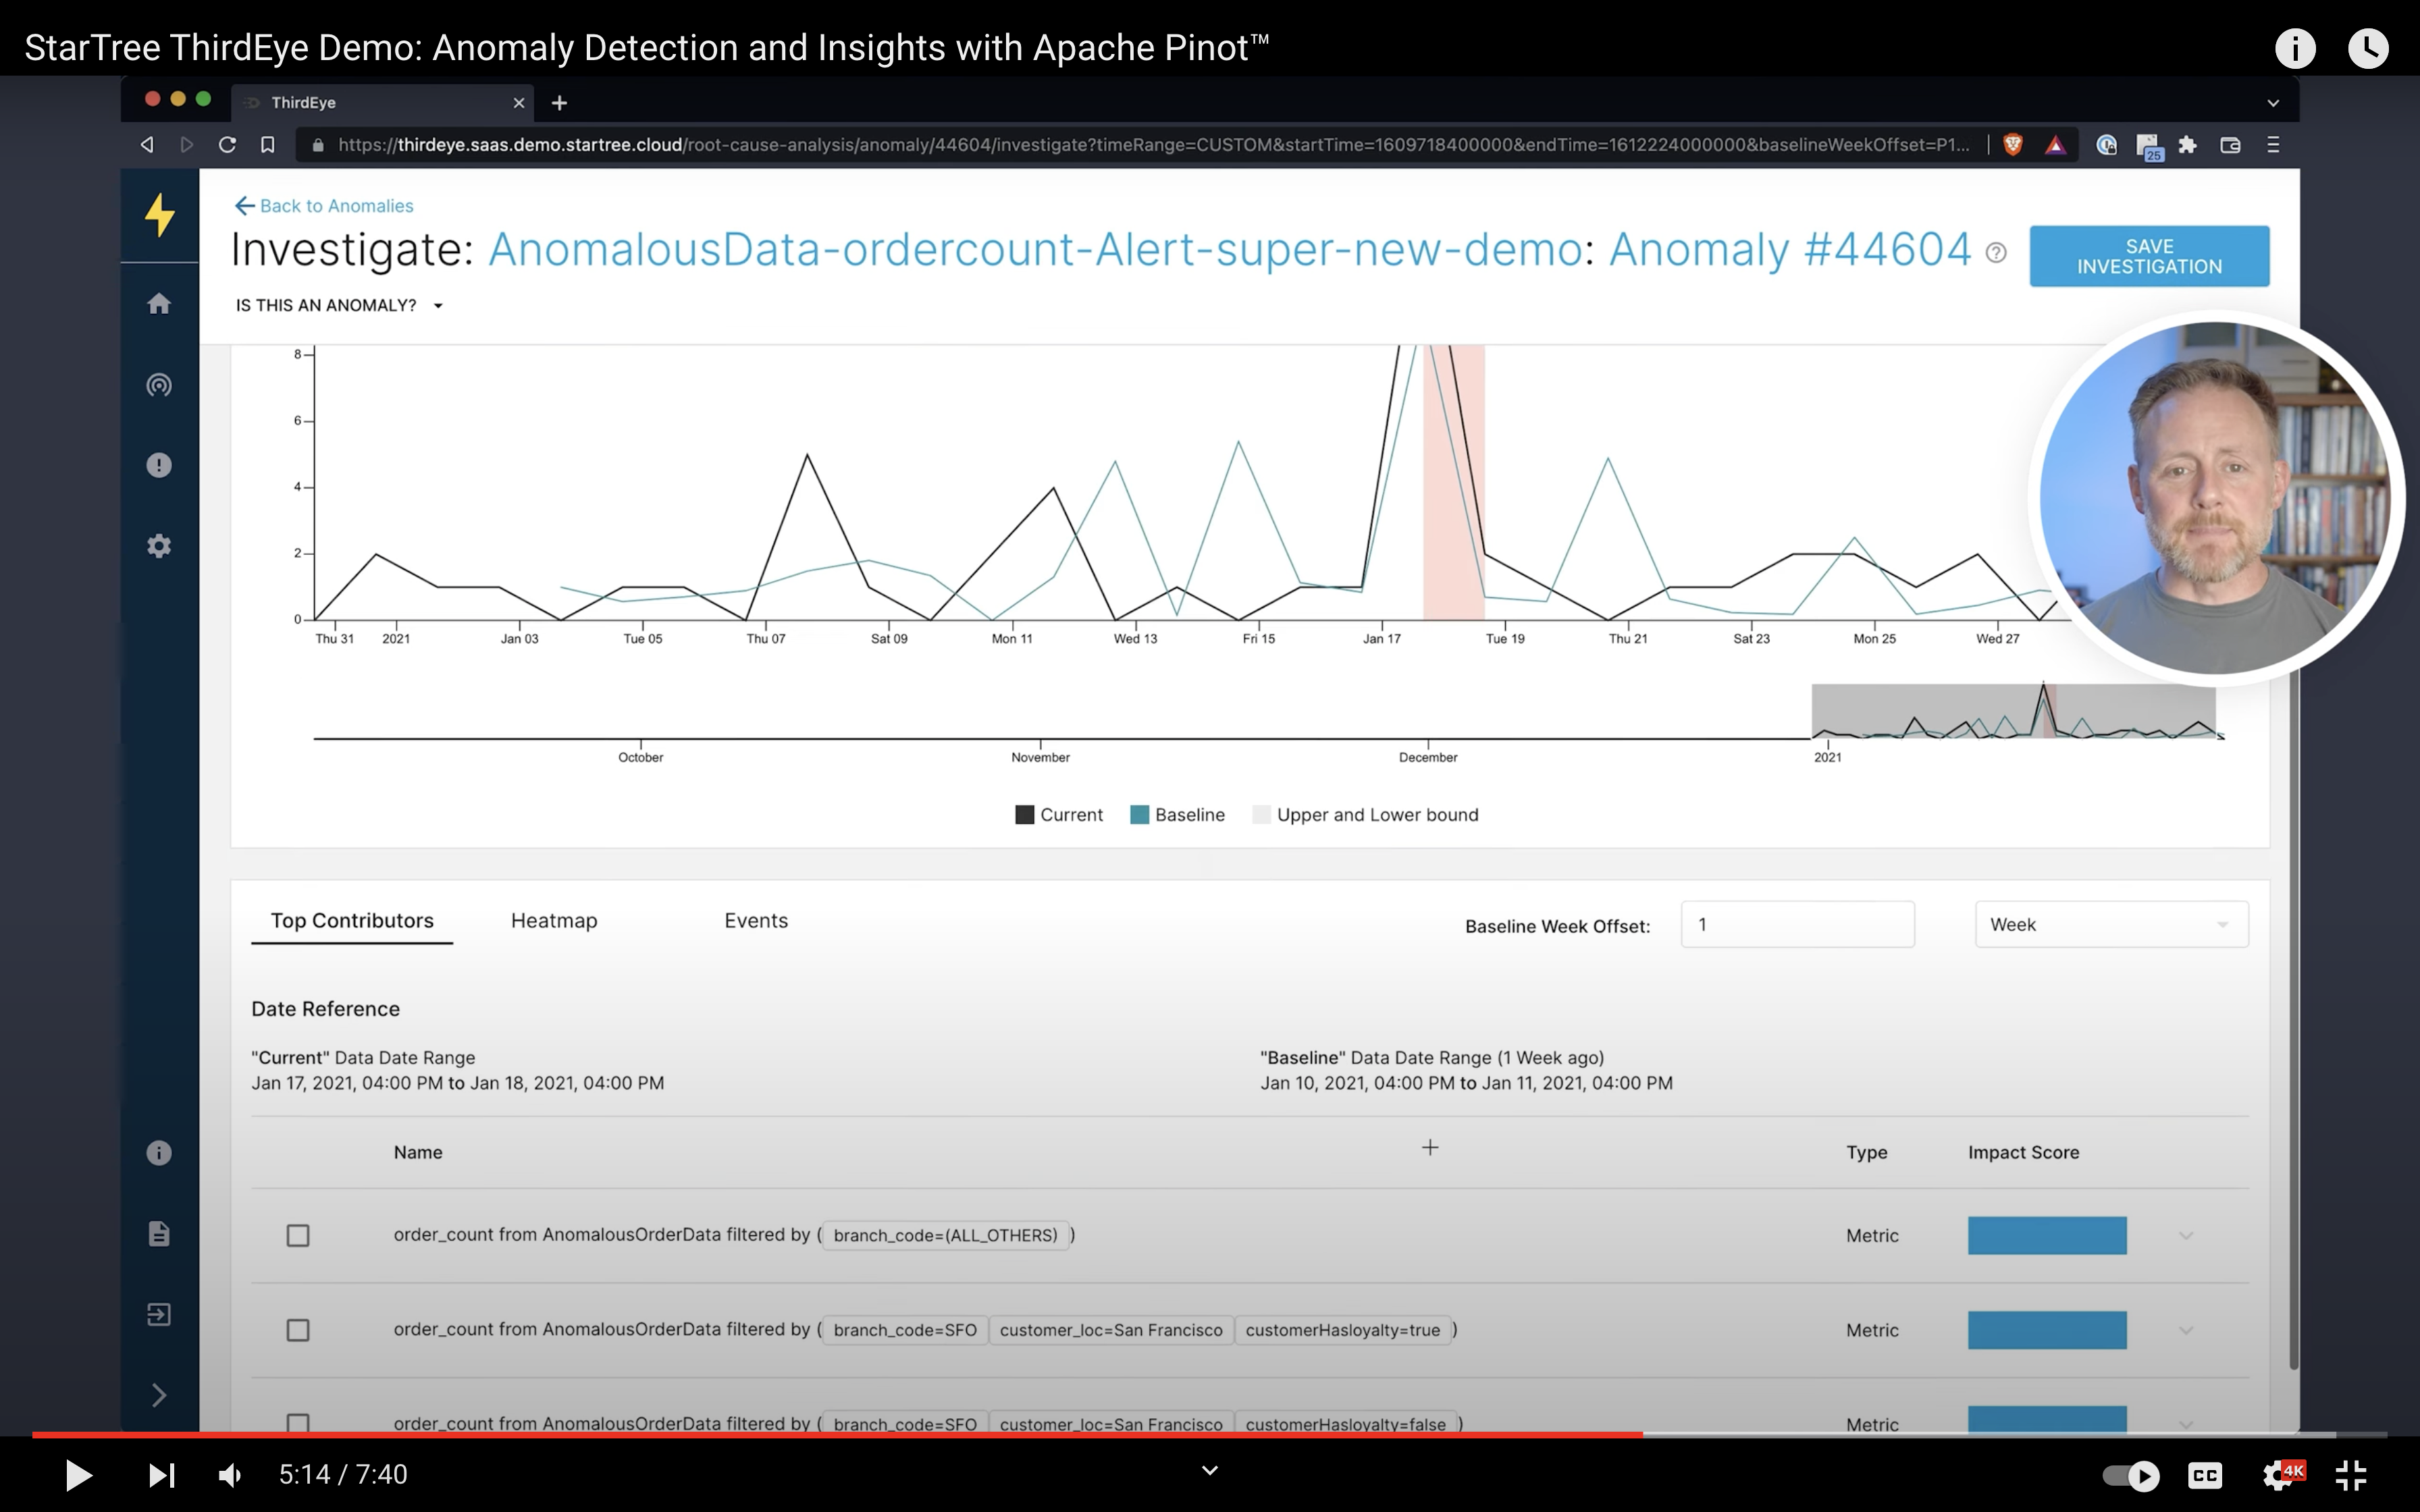The width and height of the screenshot is (2420, 1512).
Task: Check the customerHasloyalty=true row checkbox
Action: (298, 1330)
